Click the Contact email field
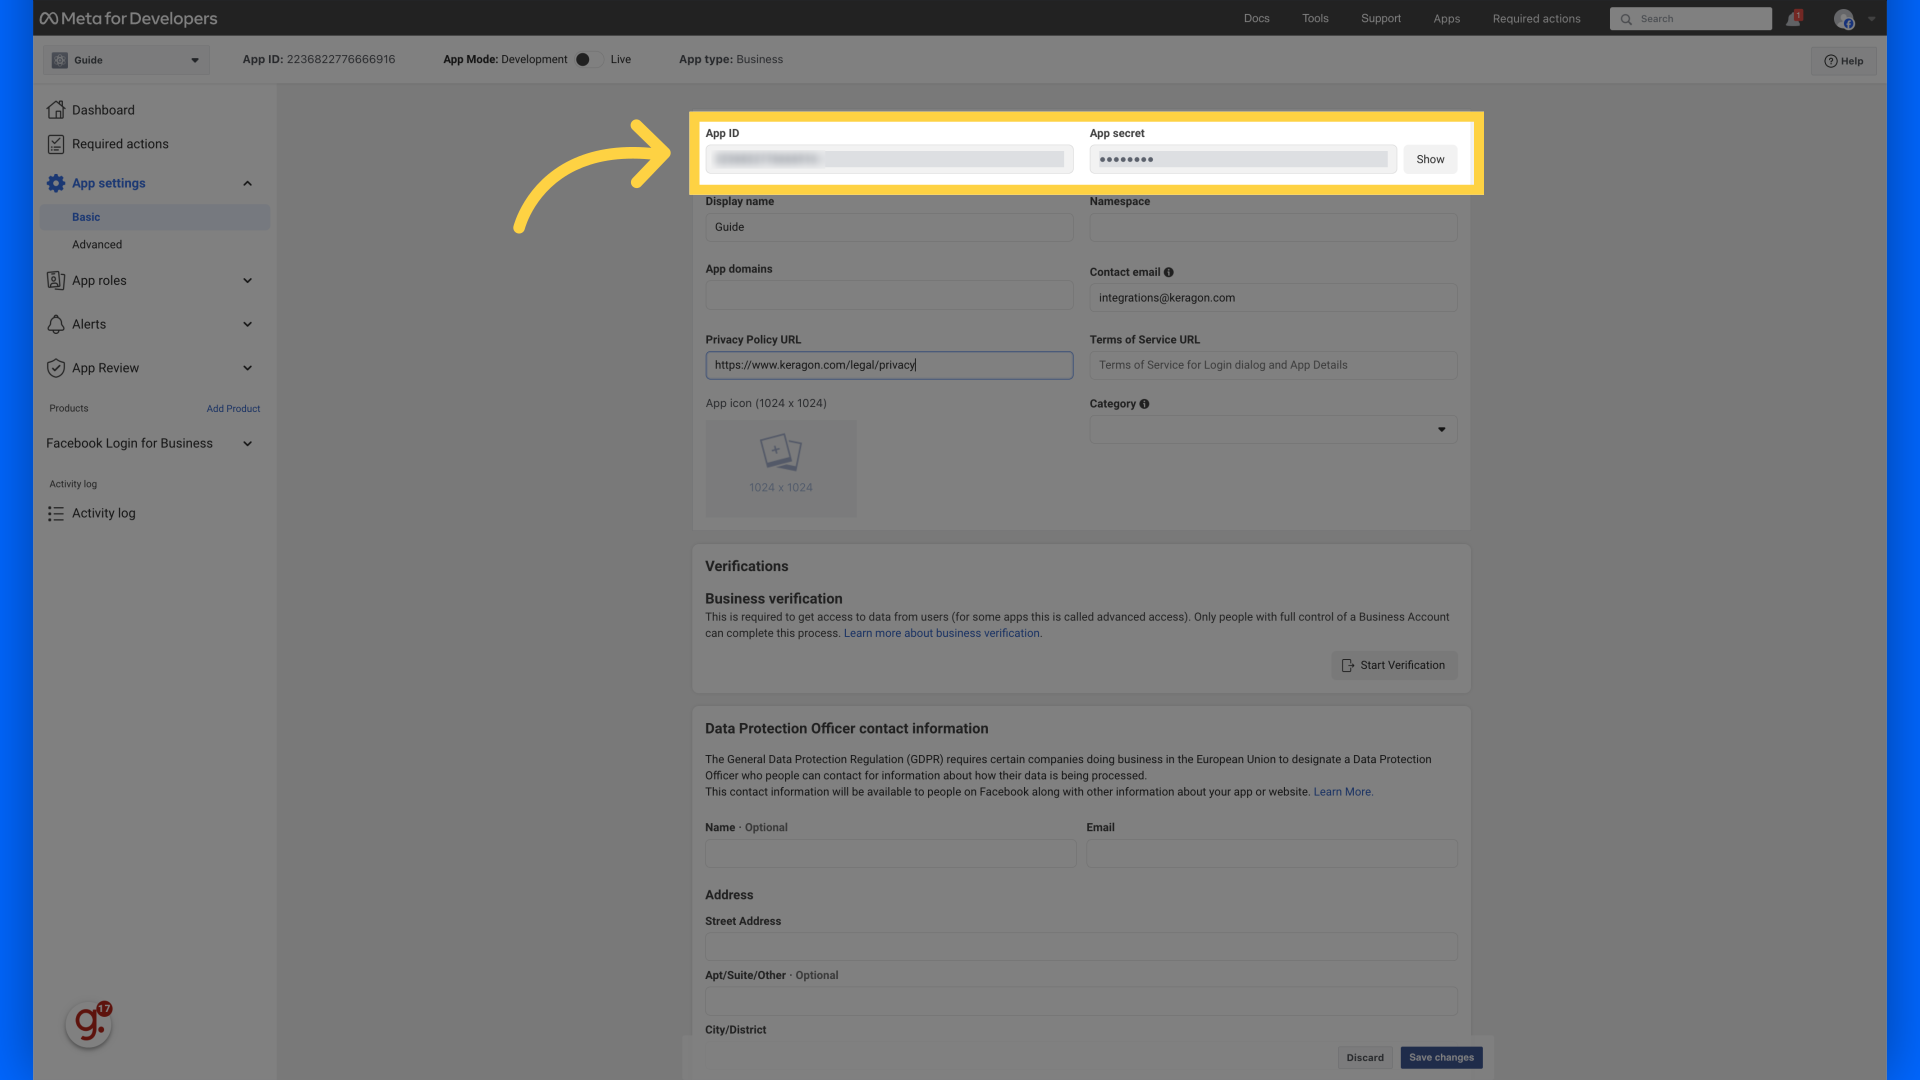 tap(1273, 298)
